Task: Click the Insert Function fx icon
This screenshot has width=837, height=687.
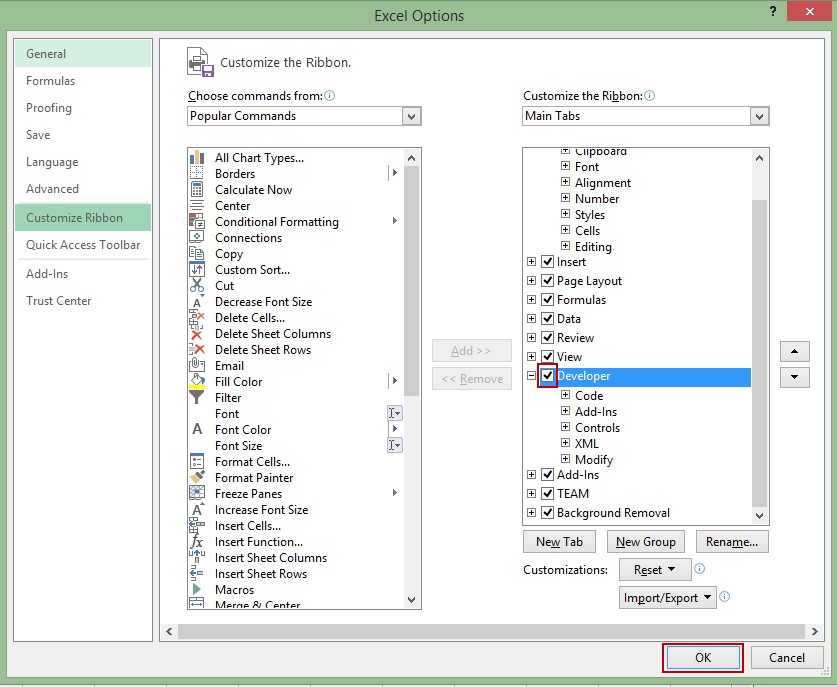Action: (197, 542)
